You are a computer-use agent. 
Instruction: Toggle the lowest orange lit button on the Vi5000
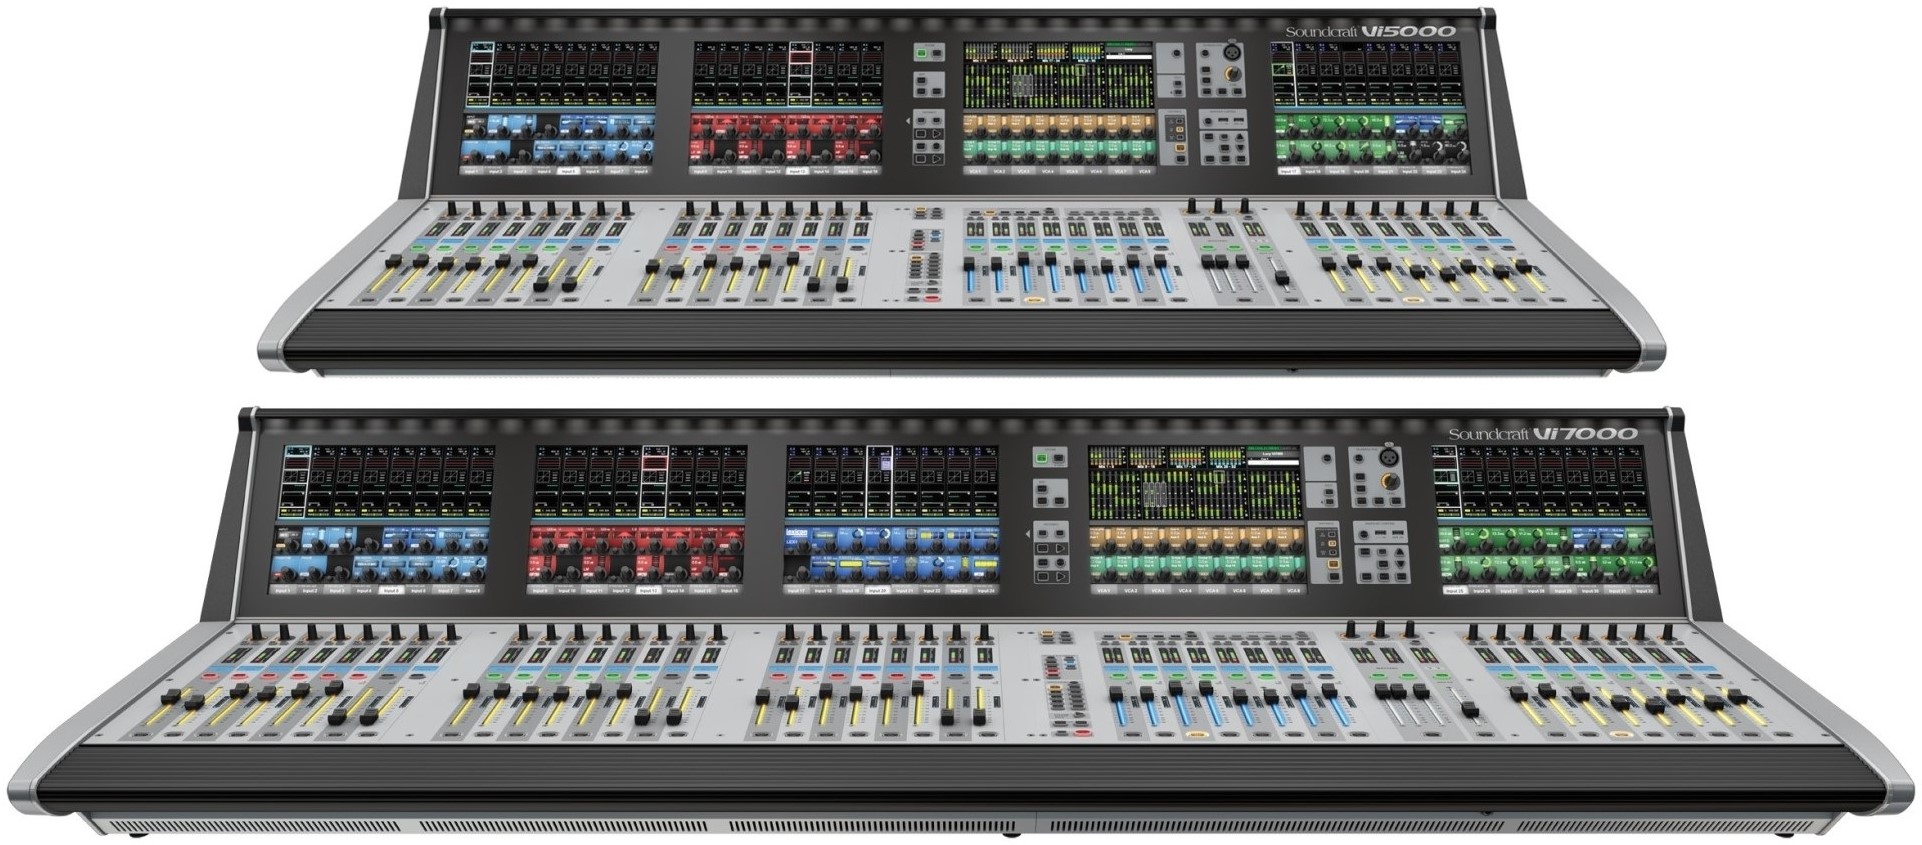pyautogui.click(x=1180, y=147)
